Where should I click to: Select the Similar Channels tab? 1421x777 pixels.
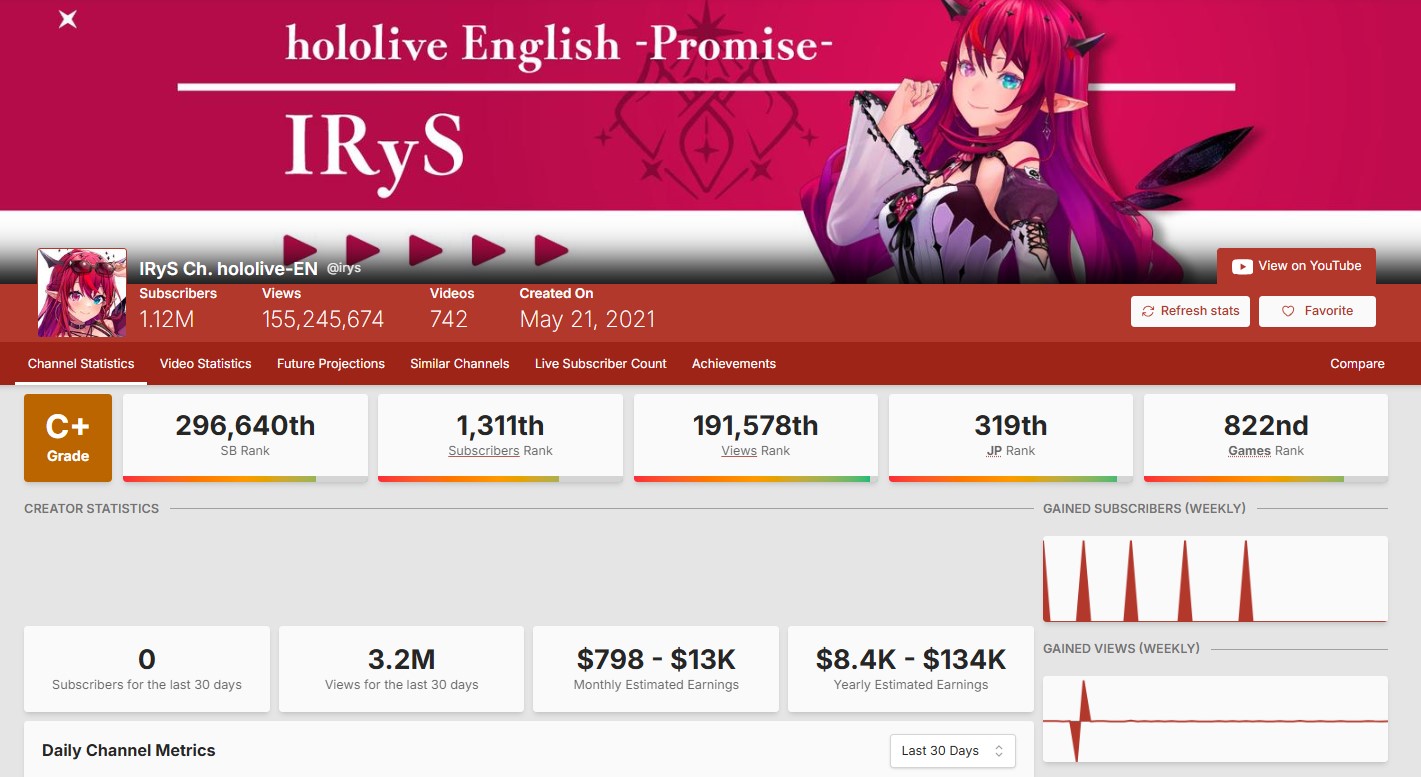coord(460,364)
